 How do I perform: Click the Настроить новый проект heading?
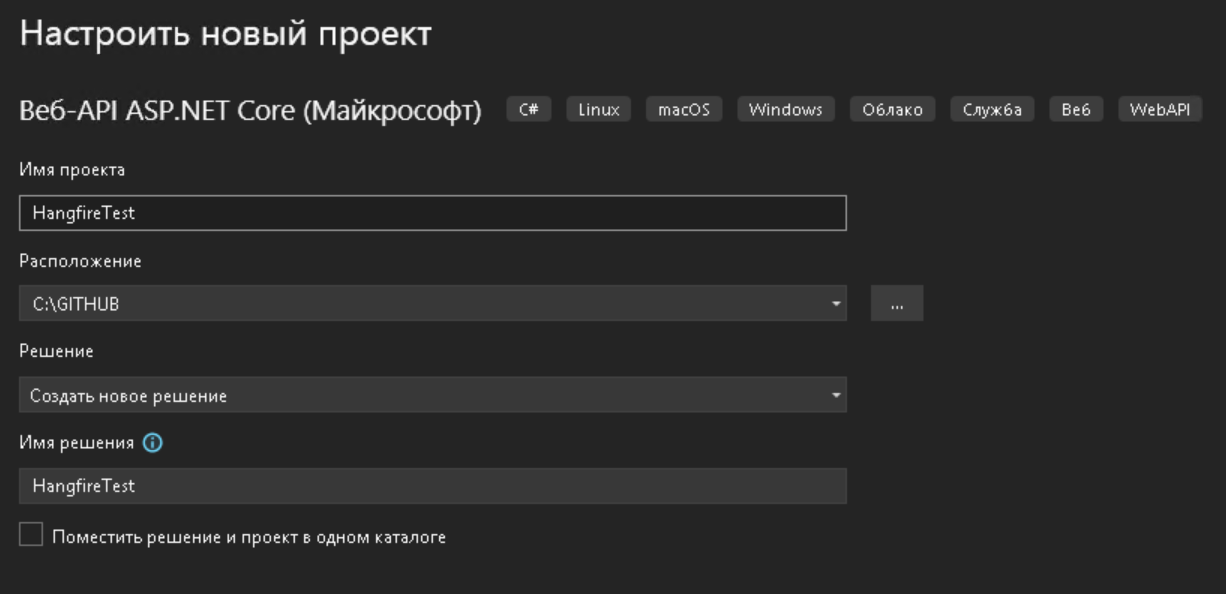coord(226,34)
